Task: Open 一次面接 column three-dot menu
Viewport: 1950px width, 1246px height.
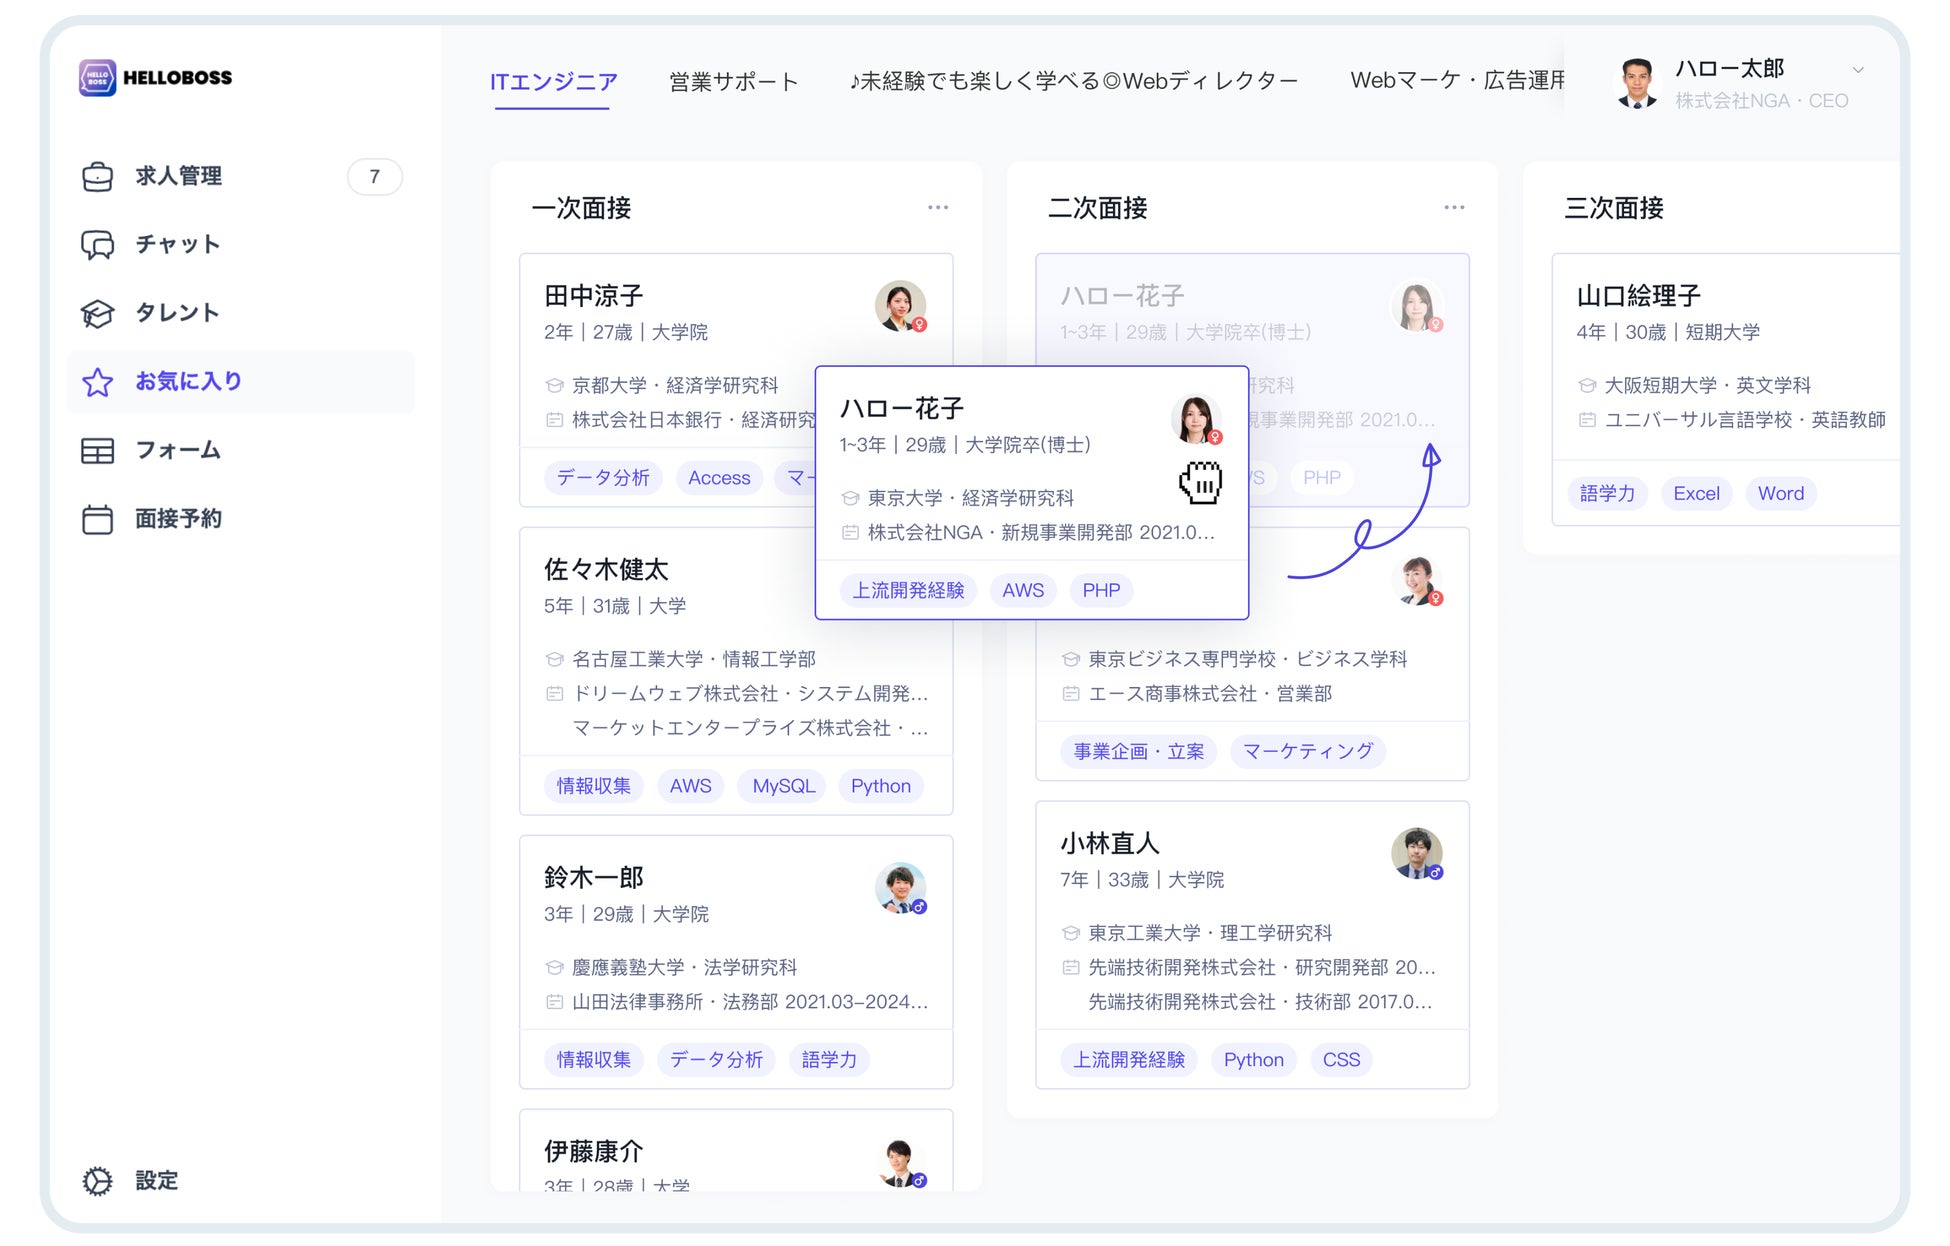Action: 937,207
